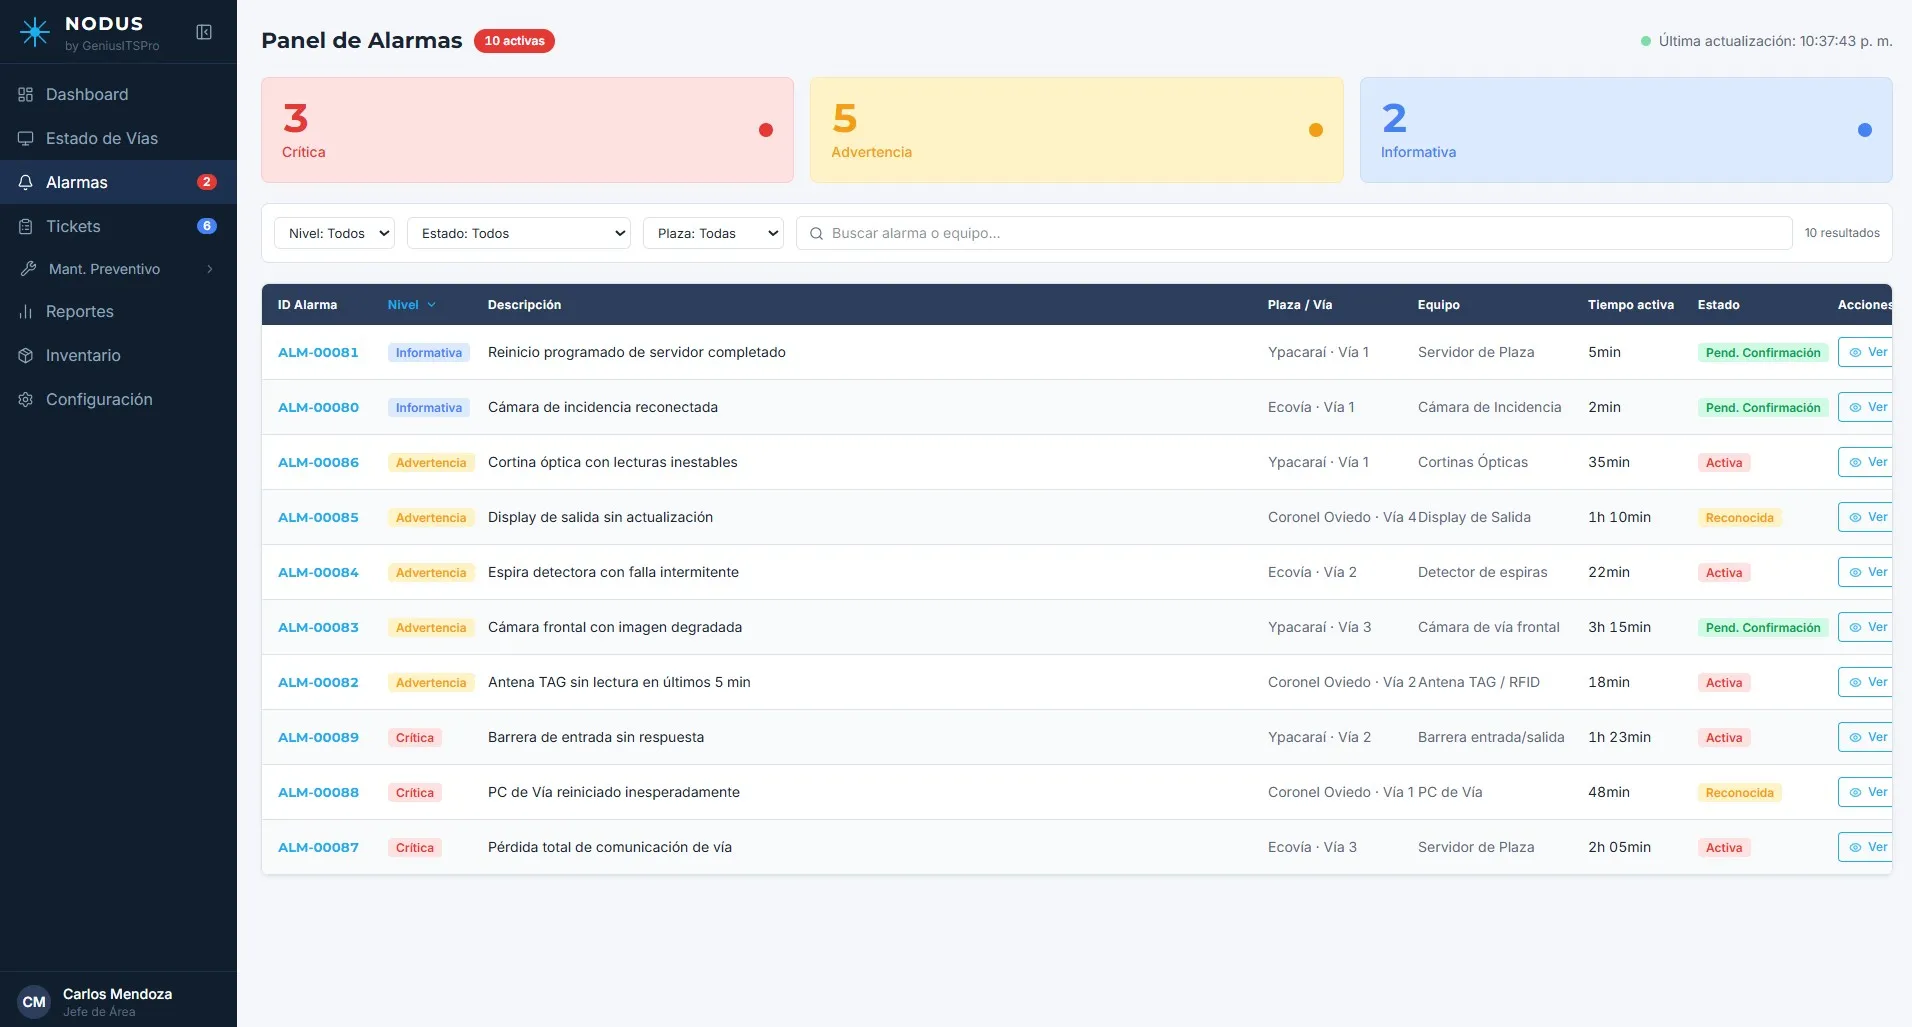
Task: Open alarm link ALM-00083
Action: (318, 627)
